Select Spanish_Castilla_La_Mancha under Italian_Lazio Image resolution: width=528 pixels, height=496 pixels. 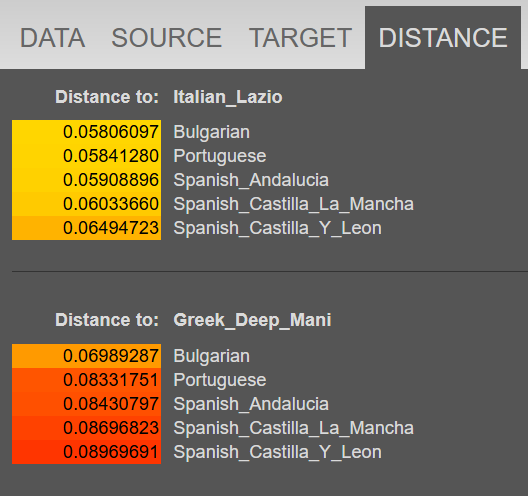point(293,204)
